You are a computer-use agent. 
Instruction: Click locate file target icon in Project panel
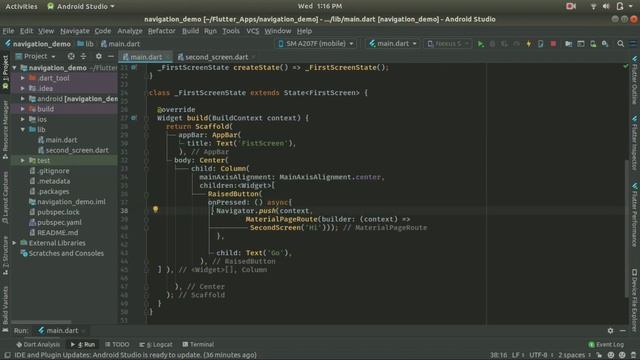(71, 56)
